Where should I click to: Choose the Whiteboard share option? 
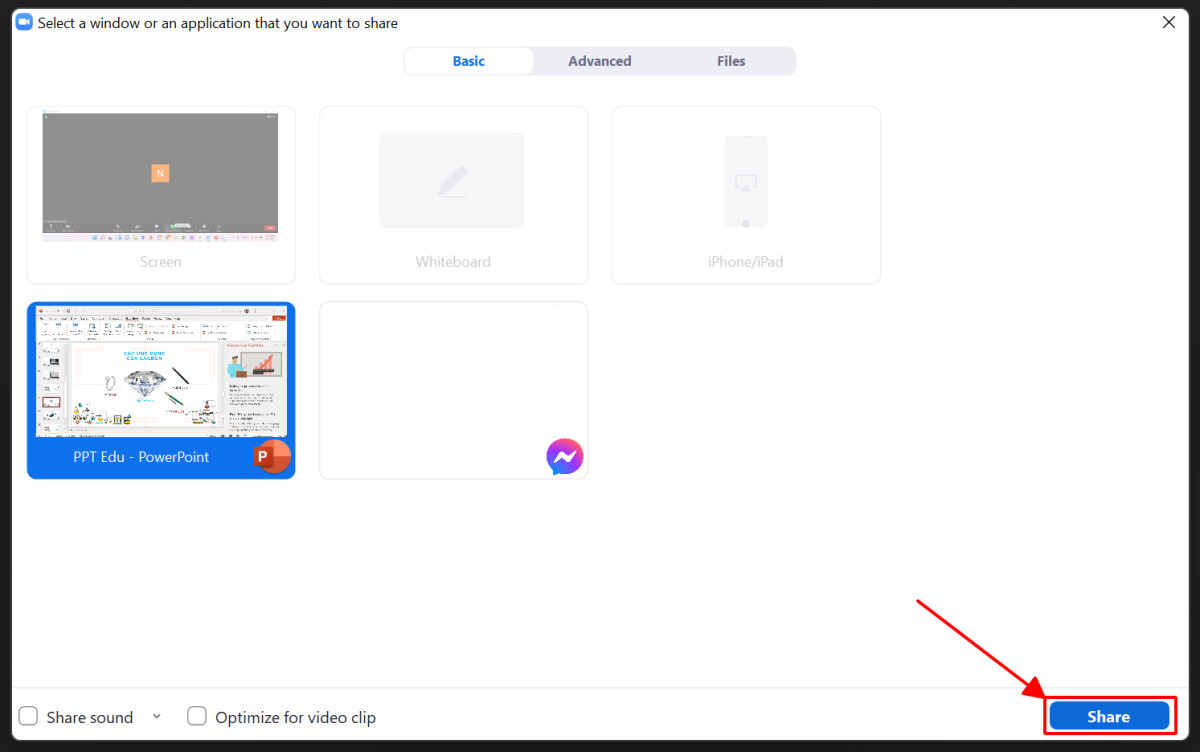[x=453, y=195]
